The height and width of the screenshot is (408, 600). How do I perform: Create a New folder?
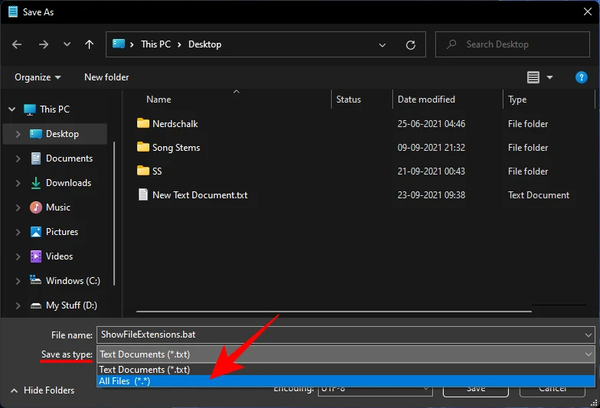point(106,77)
